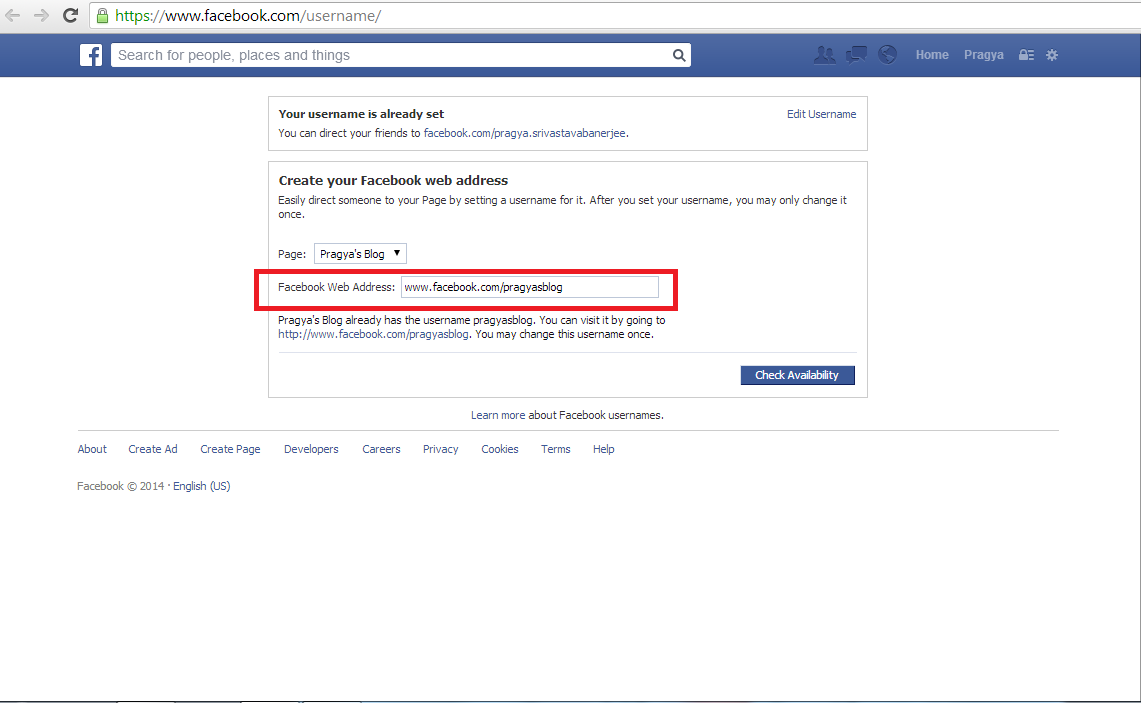1141x703 pixels.
Task: Click the browser forward arrow
Action: [41, 15]
